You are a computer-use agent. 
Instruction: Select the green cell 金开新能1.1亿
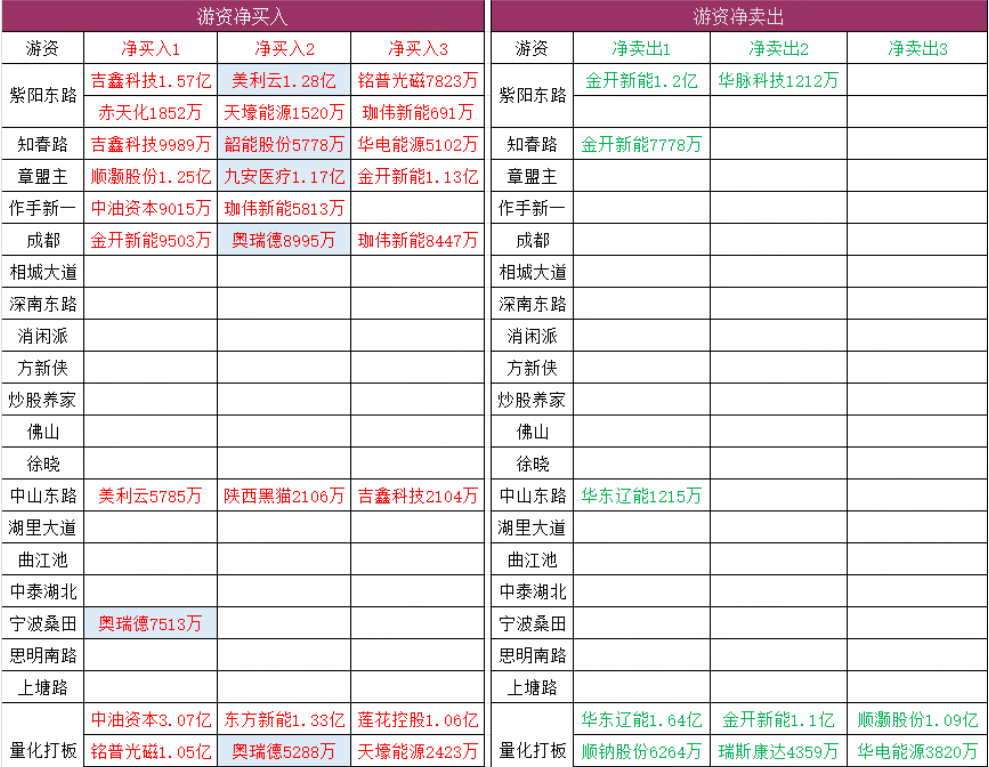[778, 720]
